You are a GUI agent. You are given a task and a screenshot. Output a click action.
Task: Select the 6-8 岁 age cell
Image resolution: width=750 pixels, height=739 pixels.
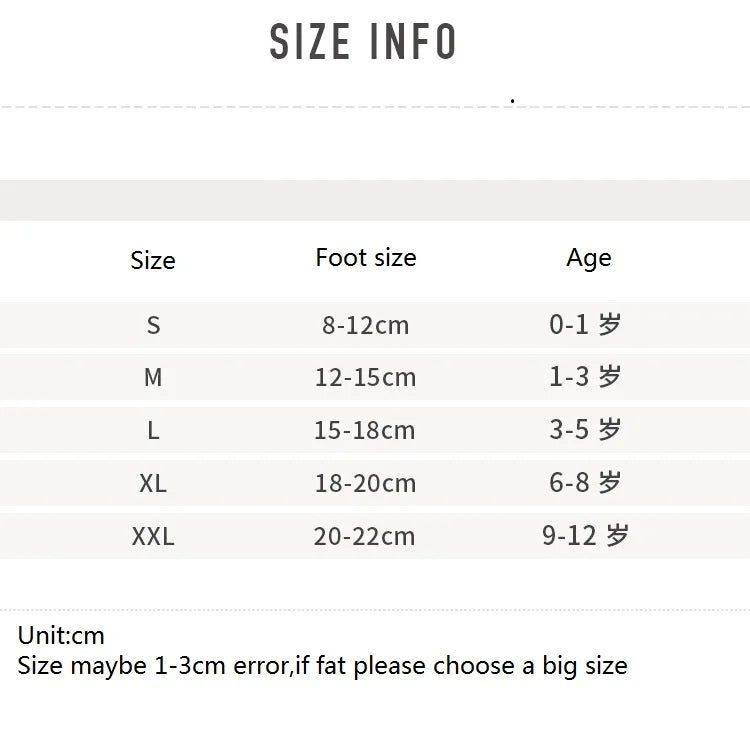585,483
